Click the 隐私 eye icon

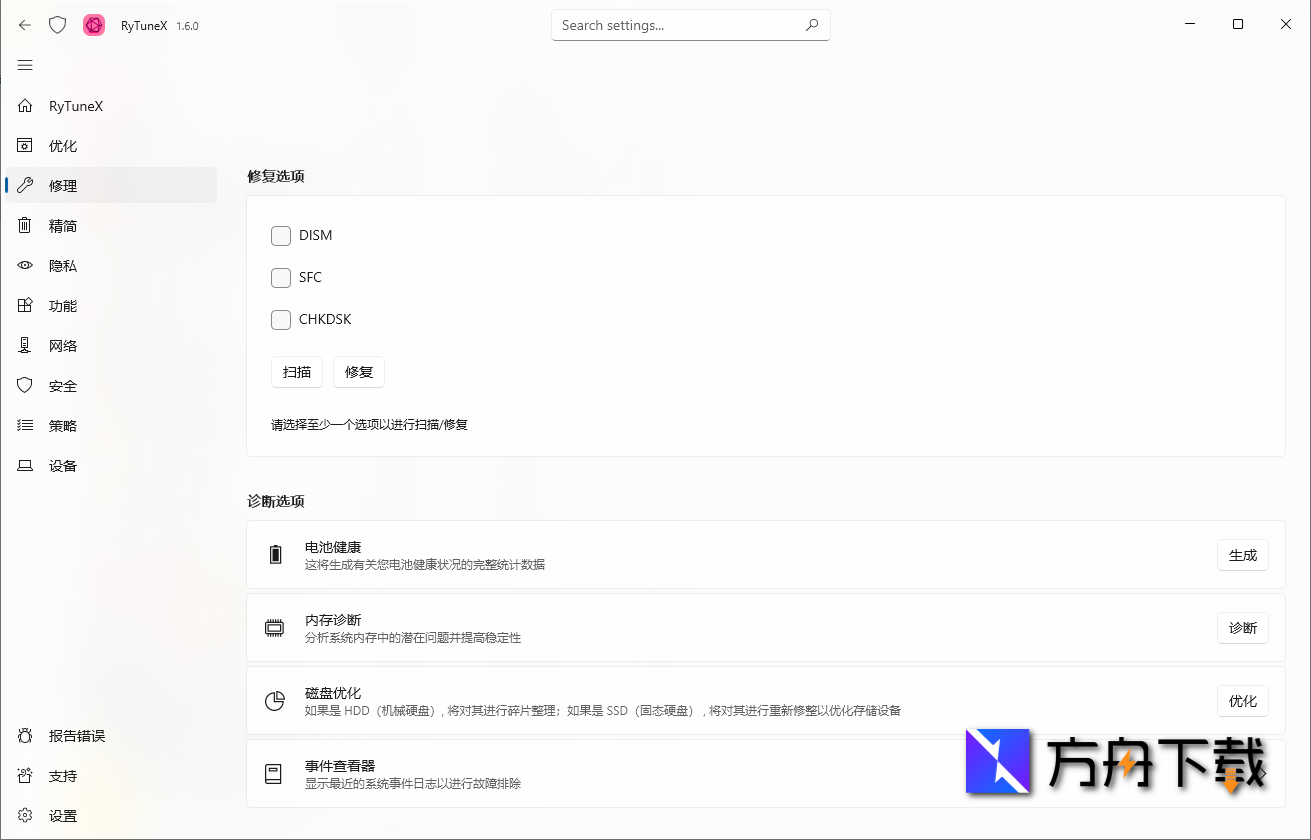(25, 265)
